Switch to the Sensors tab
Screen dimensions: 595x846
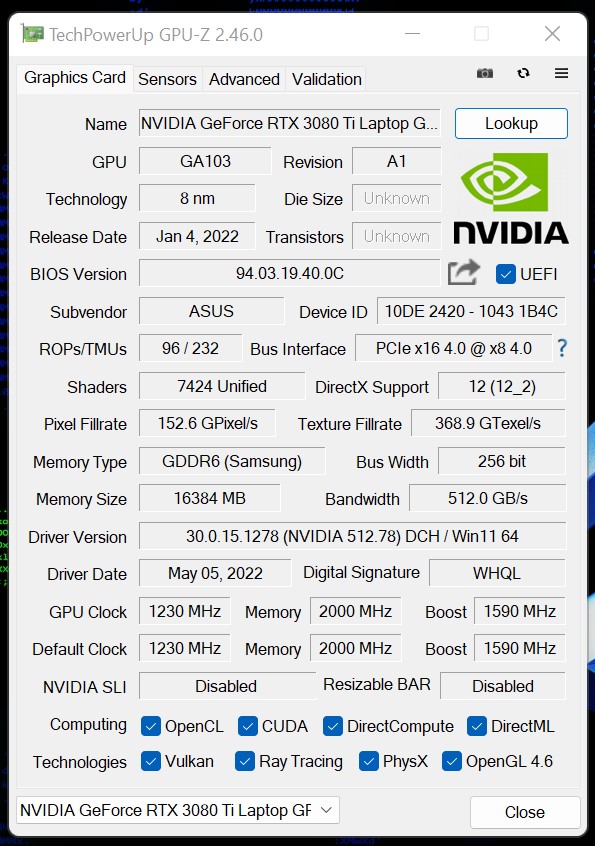pos(167,79)
